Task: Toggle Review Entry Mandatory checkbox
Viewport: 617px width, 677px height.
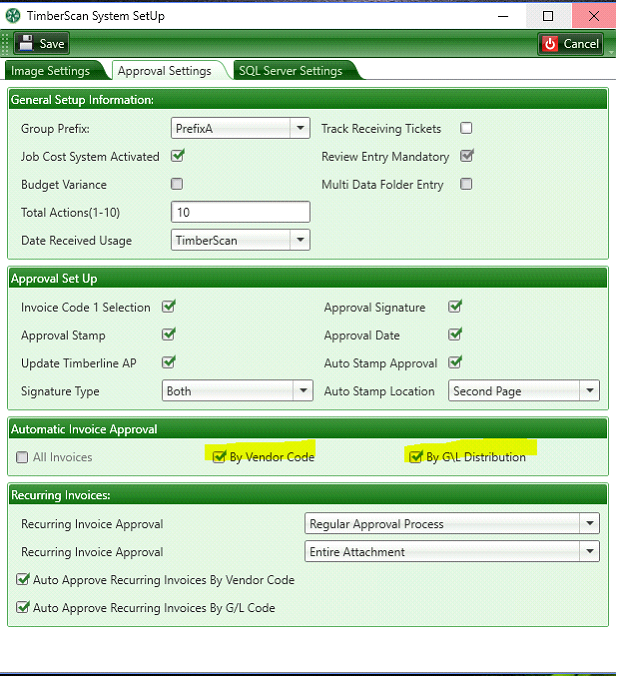Action: pyautogui.click(x=467, y=156)
